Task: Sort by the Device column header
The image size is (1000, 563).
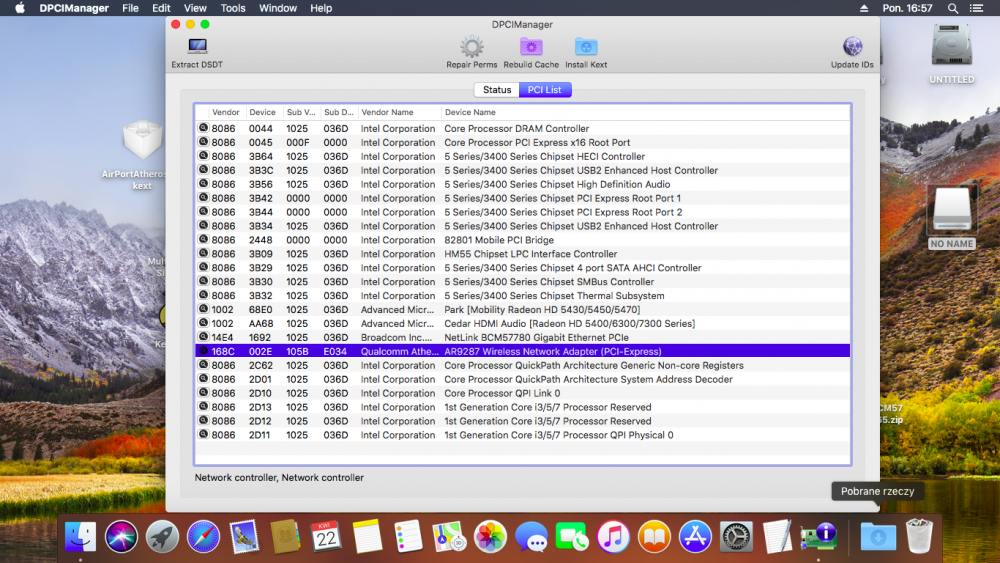Action: (262, 112)
